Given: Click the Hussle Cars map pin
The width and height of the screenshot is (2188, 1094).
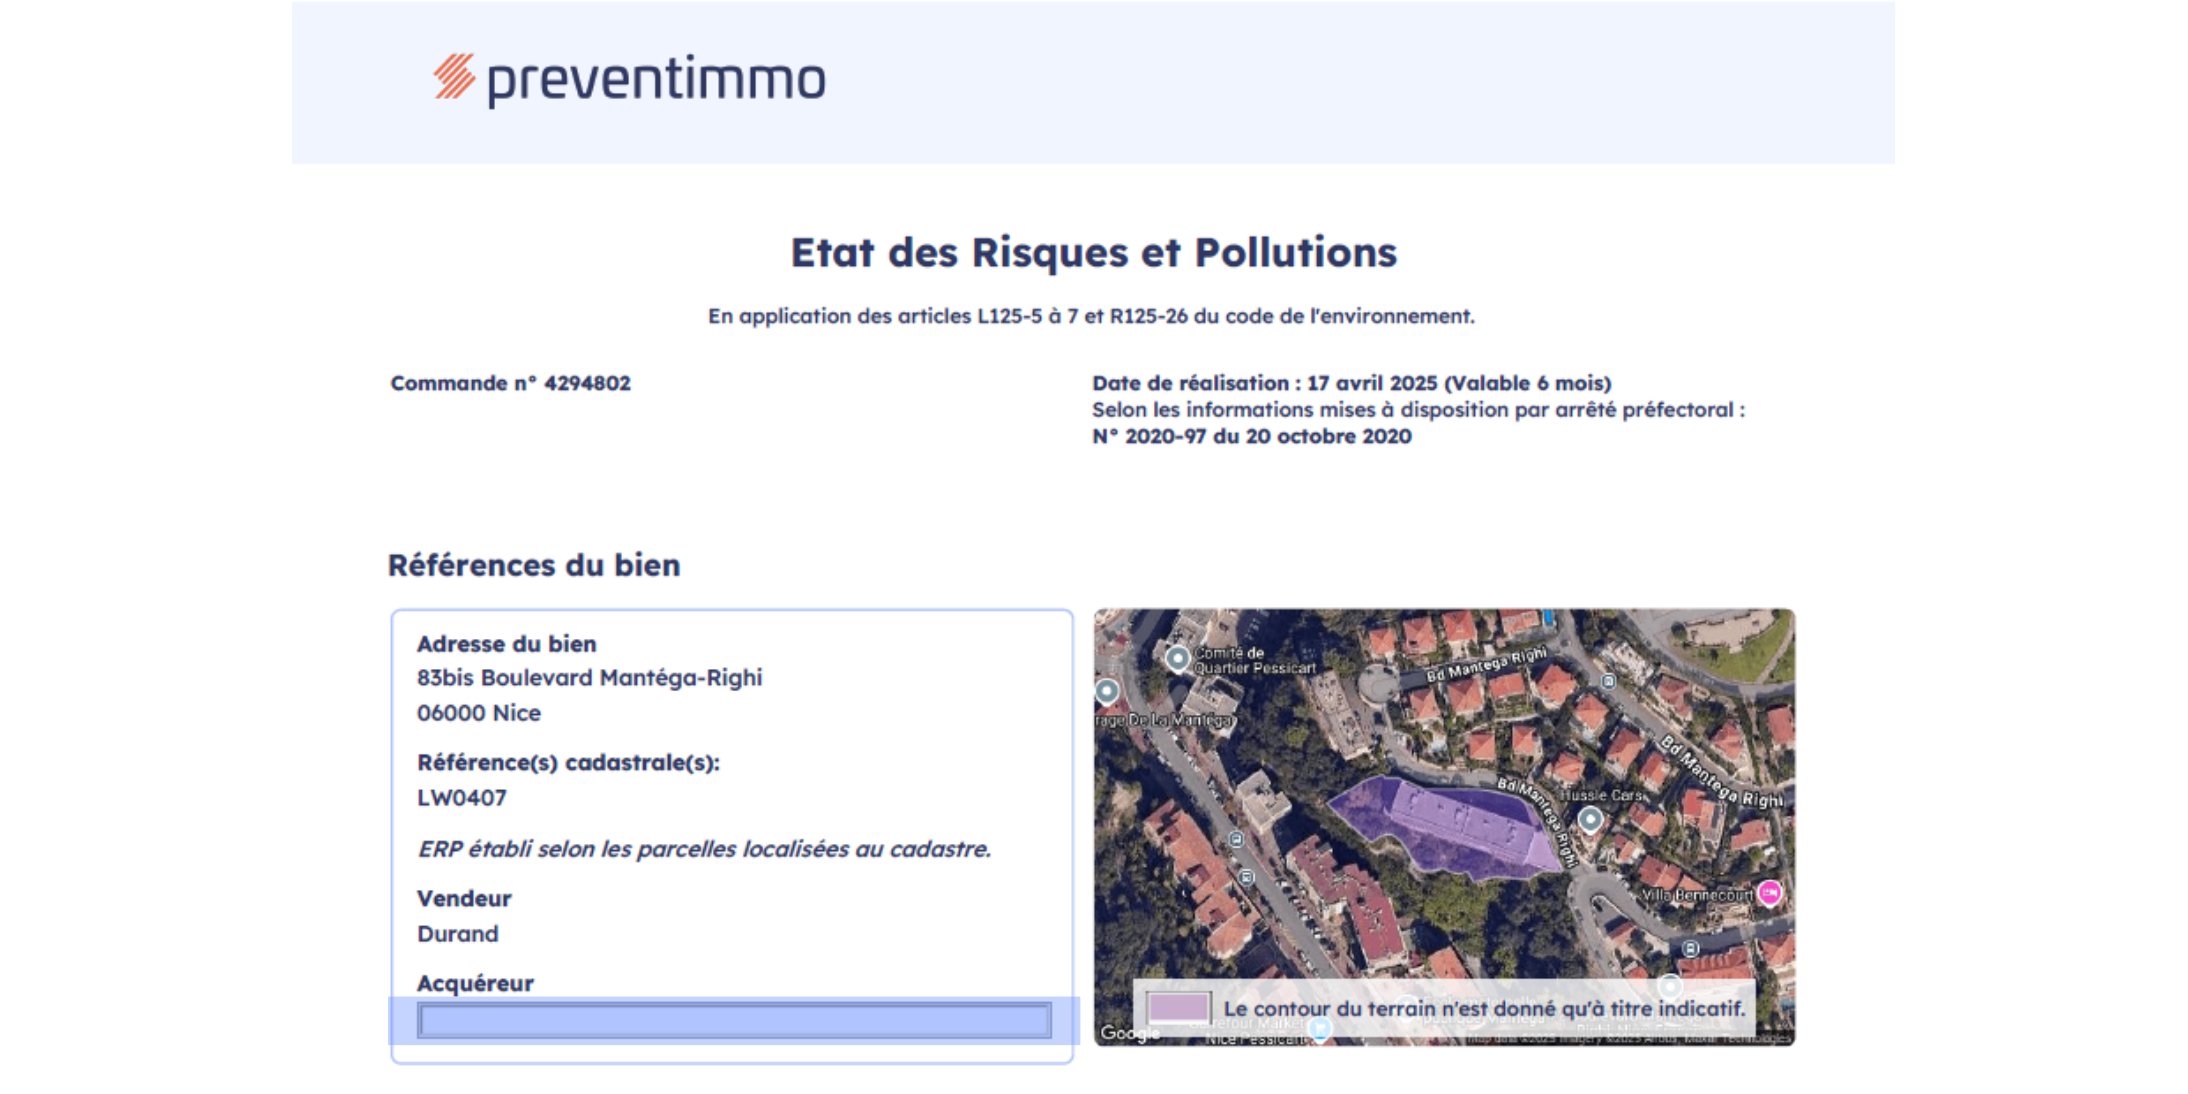Looking at the screenshot, I should click(1590, 820).
